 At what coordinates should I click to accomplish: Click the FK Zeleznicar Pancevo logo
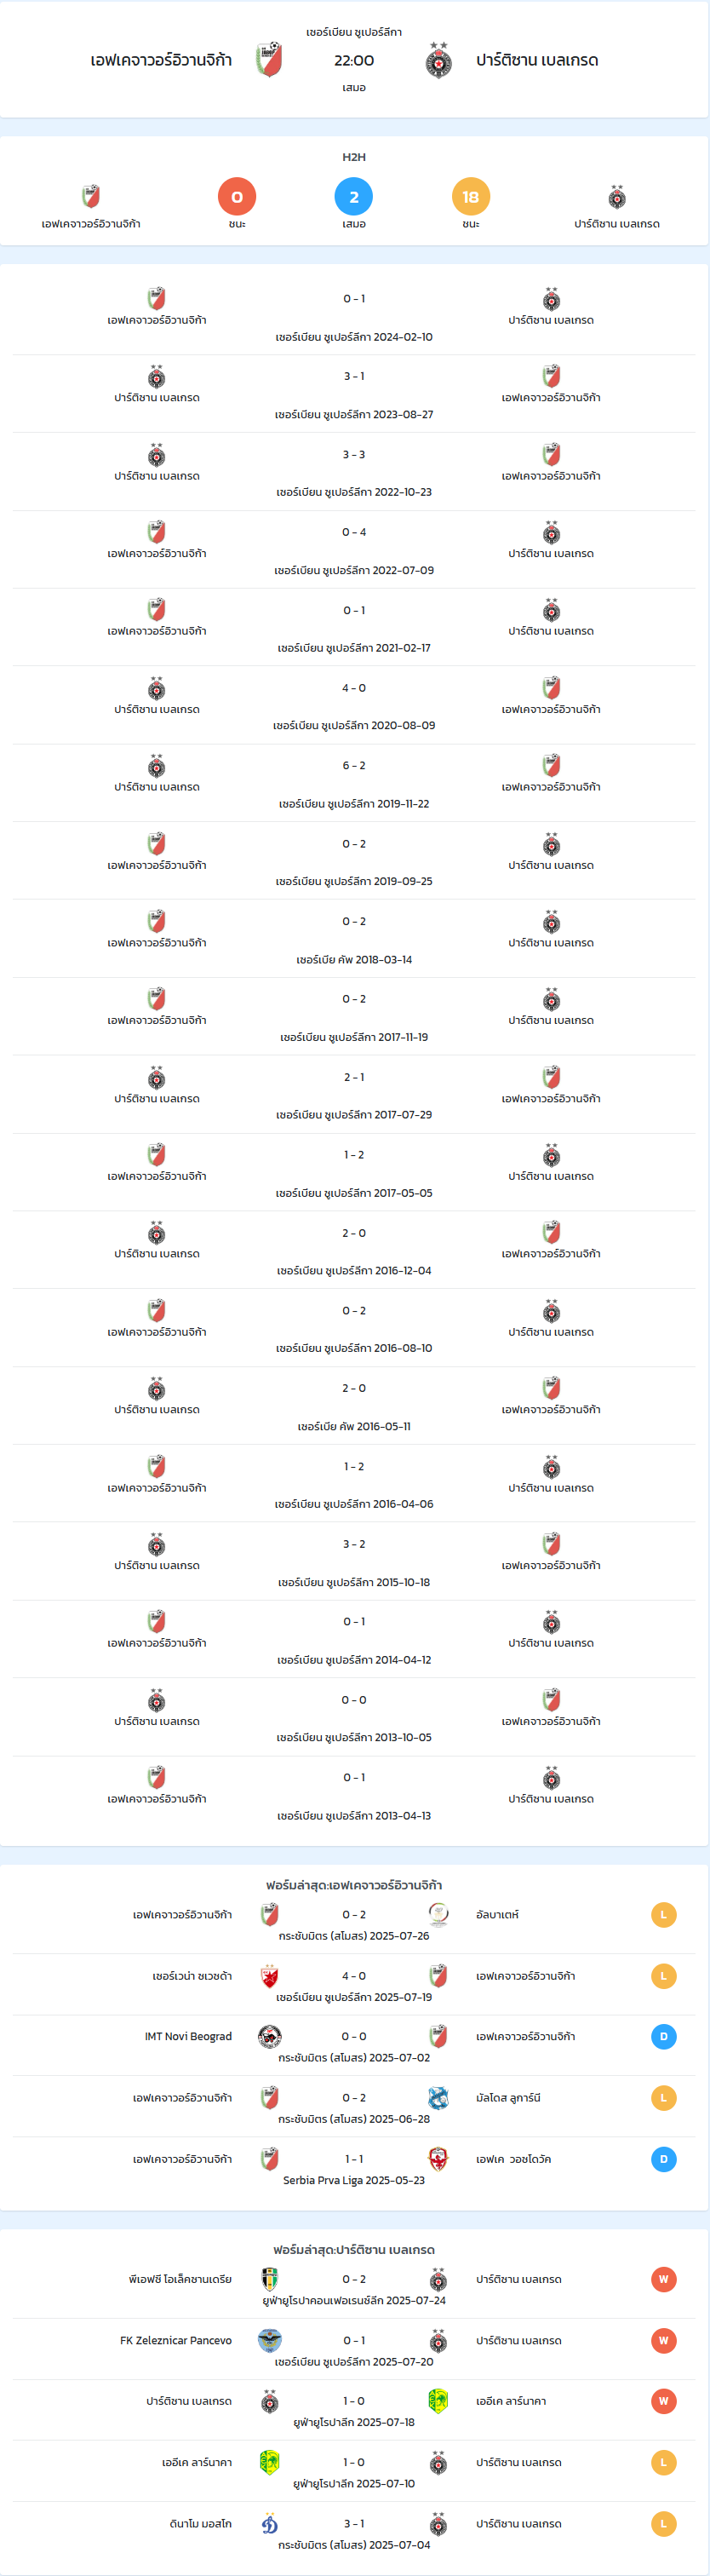pos(269,2341)
